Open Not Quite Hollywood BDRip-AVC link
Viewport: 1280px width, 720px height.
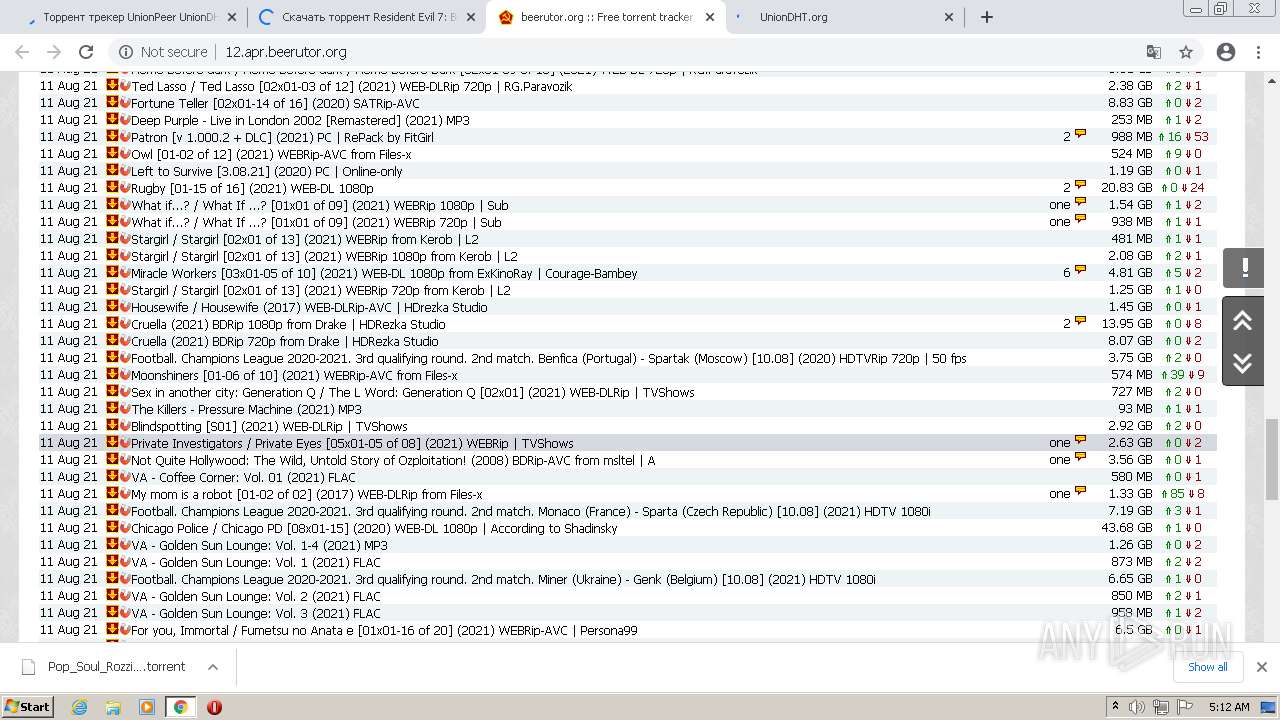pyautogui.click(x=393, y=461)
